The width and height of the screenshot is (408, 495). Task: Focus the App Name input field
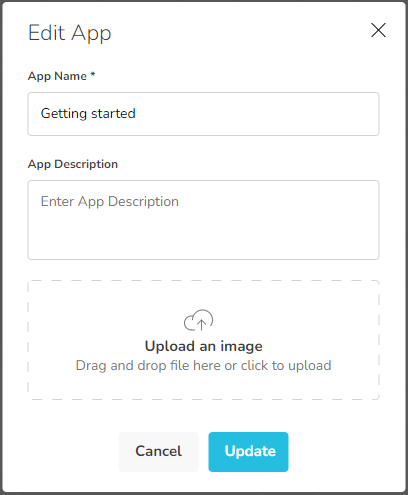click(x=203, y=114)
